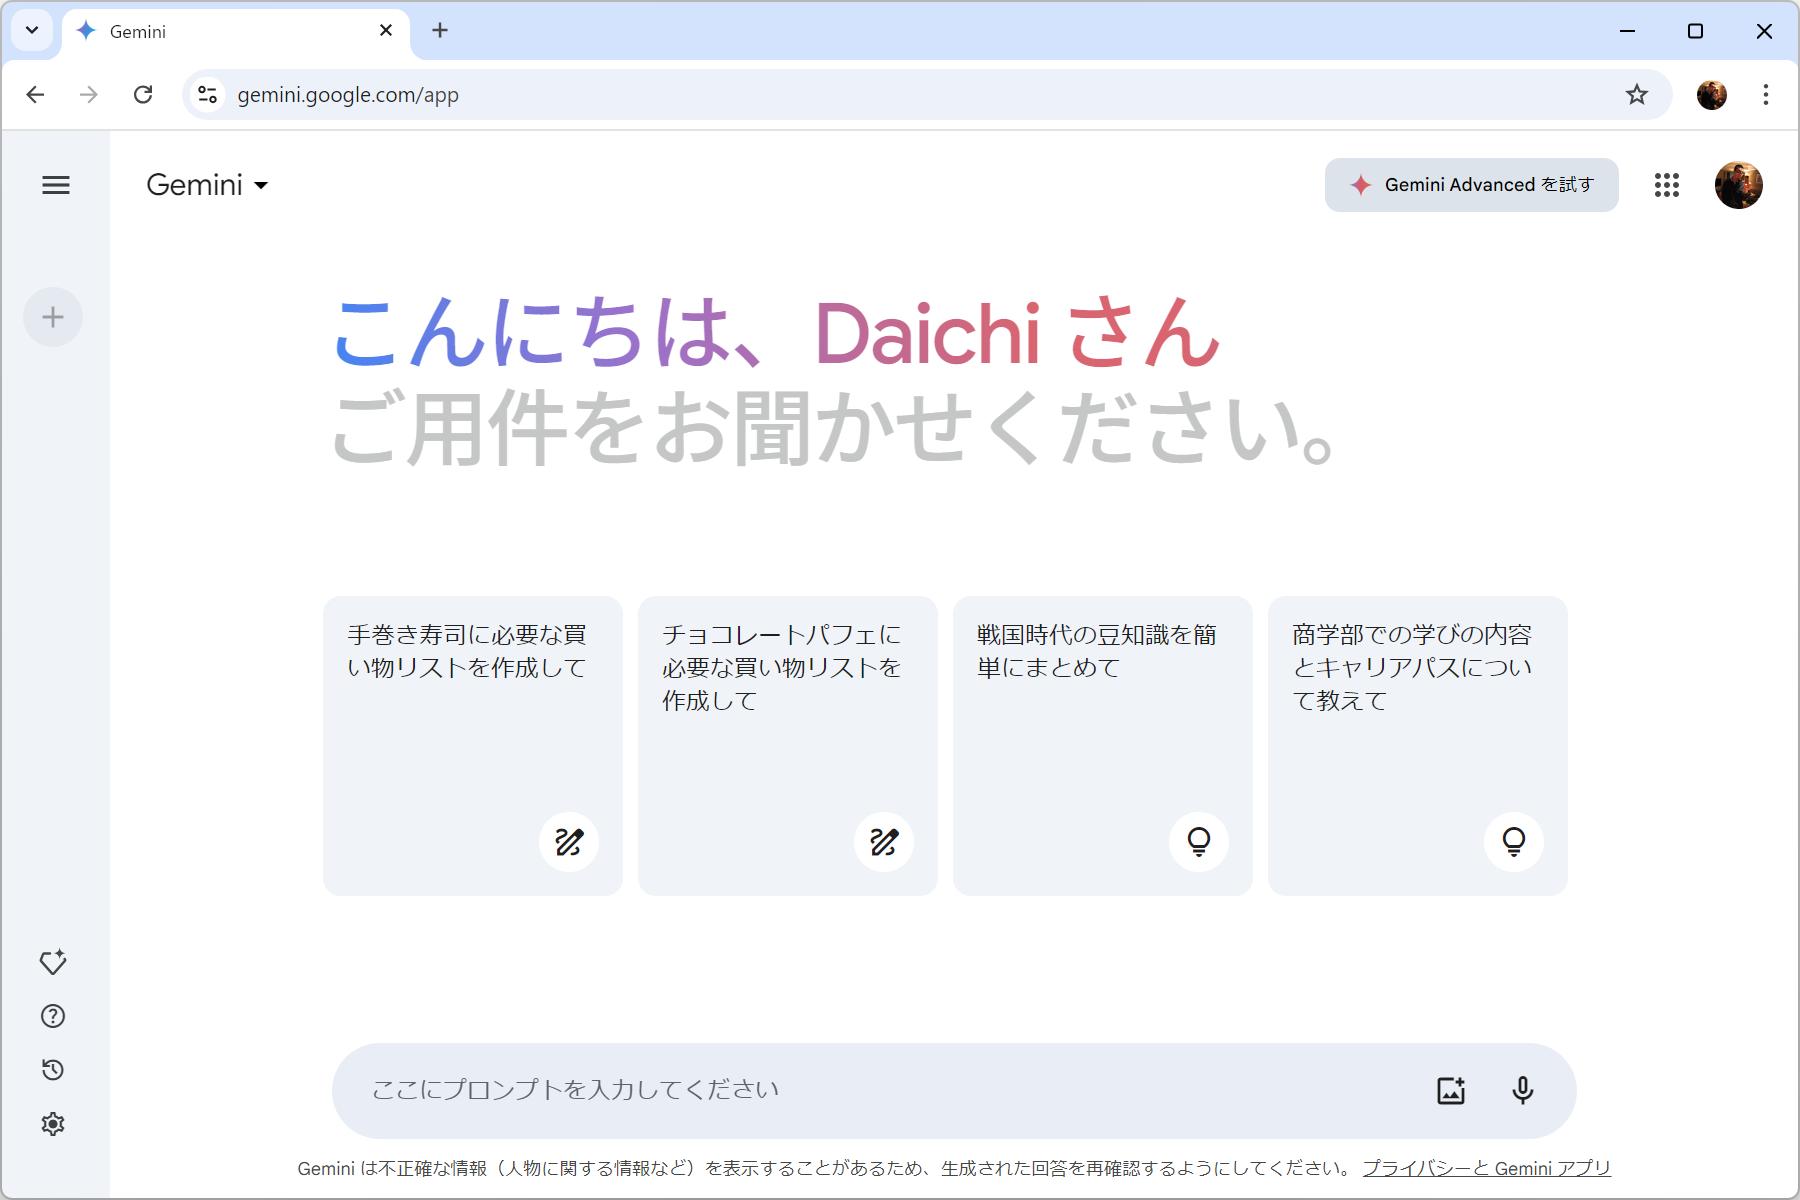Click the lightbulb icon on 戦国時代 card
The image size is (1800, 1200).
tap(1199, 842)
